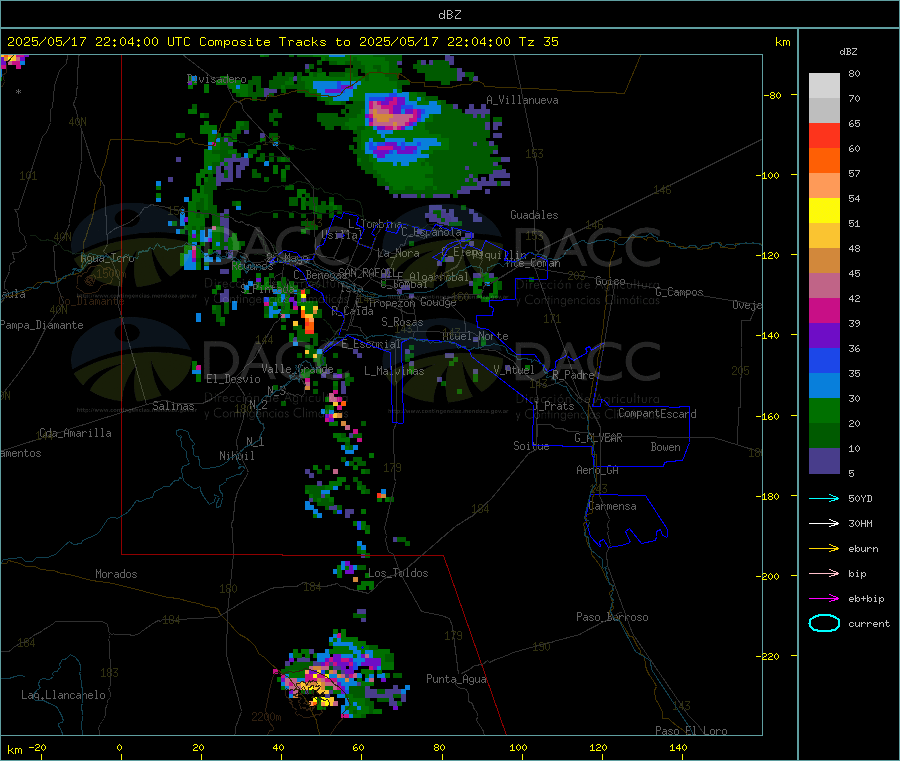Click the cyan 'current' ellipse legend symbol
The width and height of the screenshot is (900, 761).
coord(824,623)
